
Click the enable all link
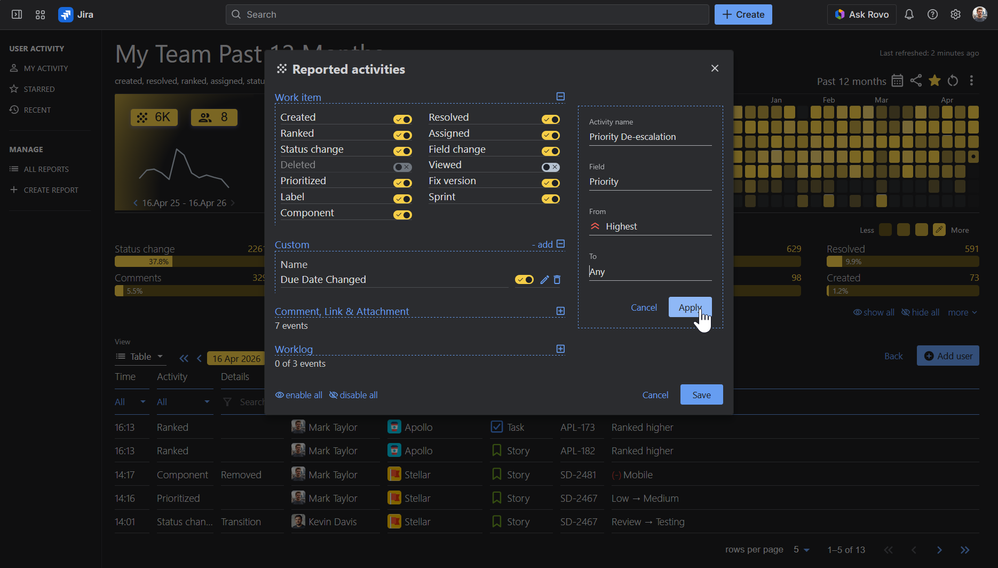pos(299,395)
